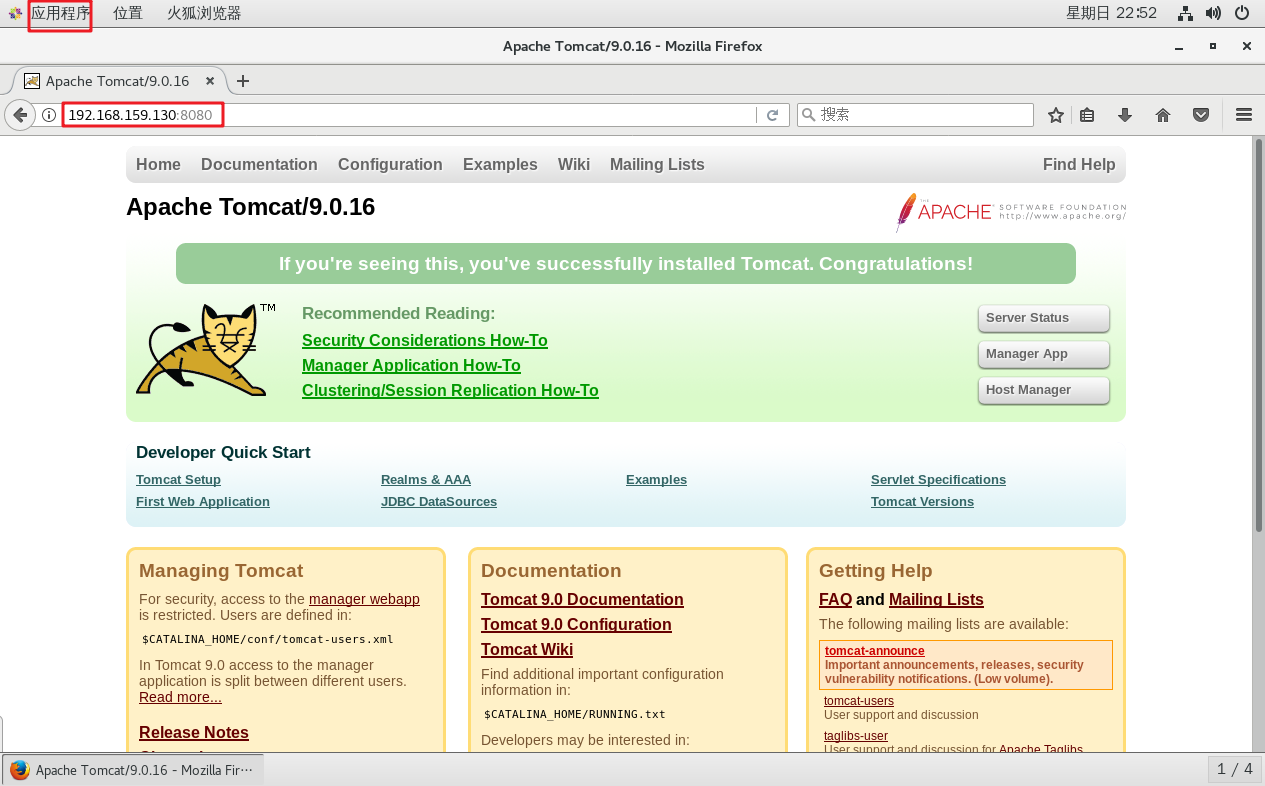Image resolution: width=1265 pixels, height=786 pixels.
Task: Click the Mailing Lists link under Getting Help
Action: click(x=936, y=600)
